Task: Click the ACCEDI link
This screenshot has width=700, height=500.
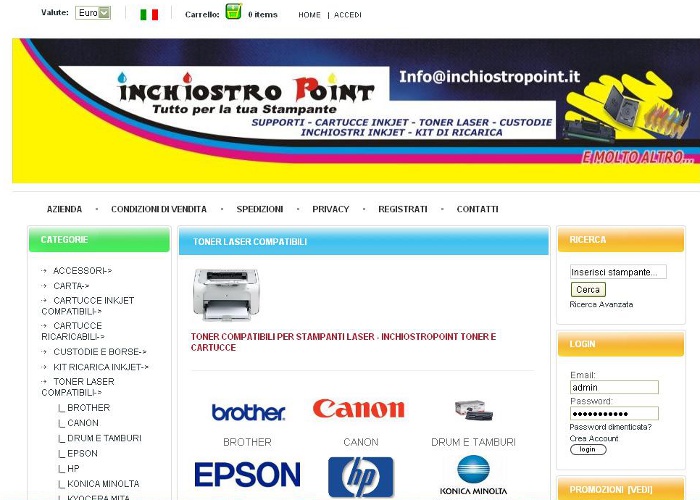Action: point(347,15)
